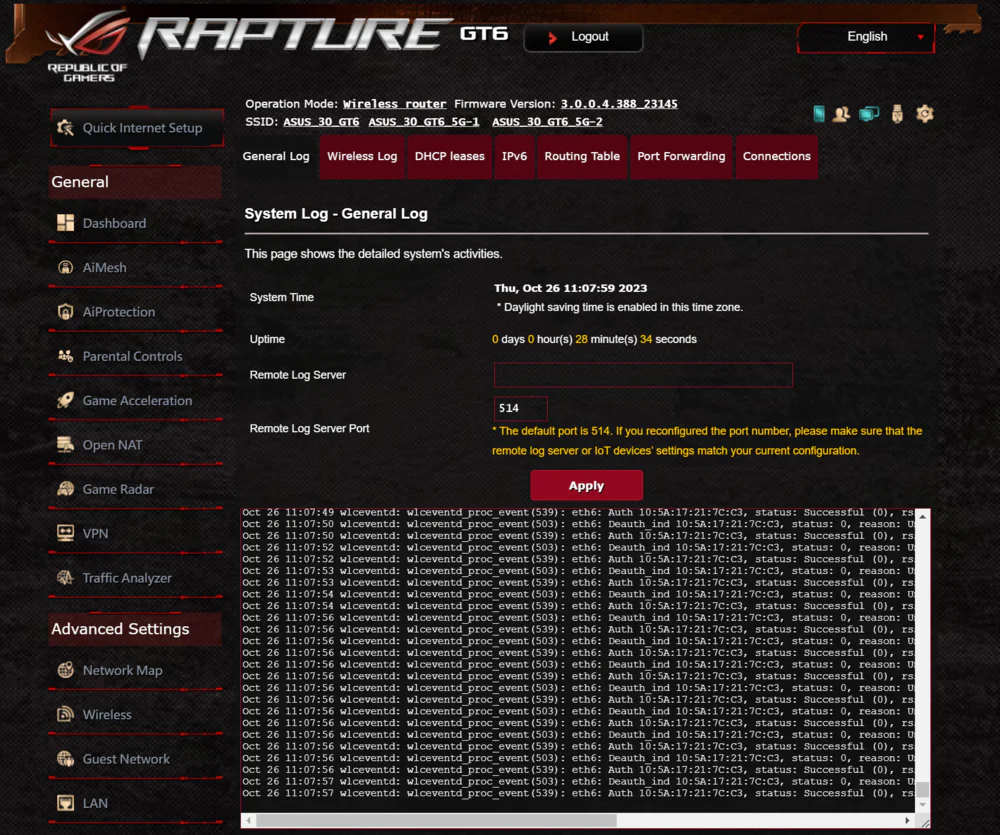This screenshot has width=1000, height=835.
Task: Switch to the Routing Table tab
Action: pos(582,156)
